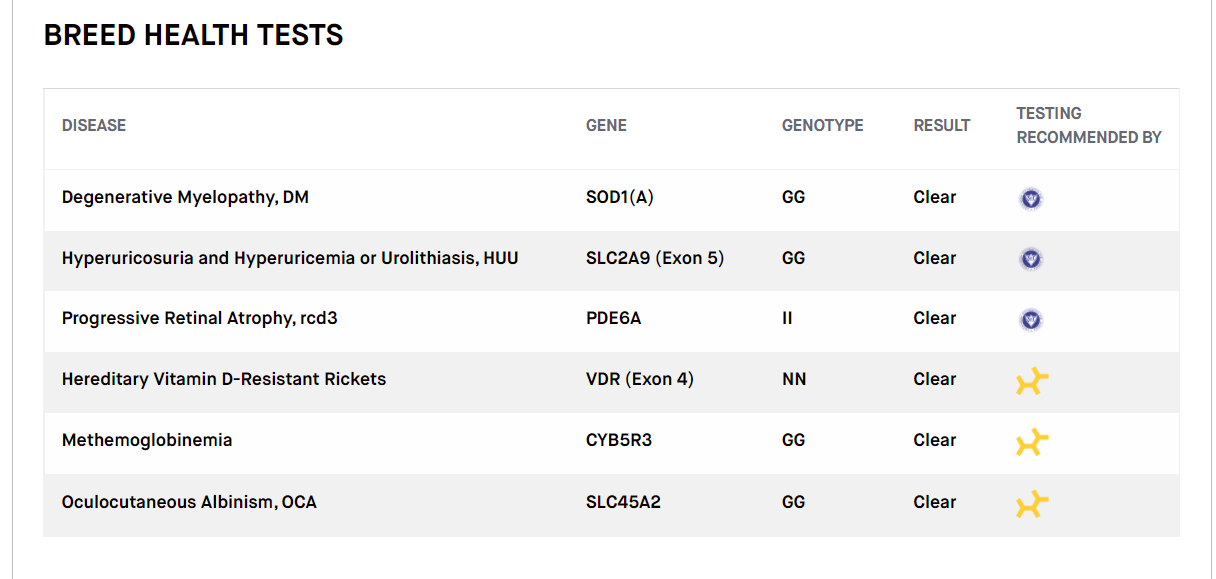Select the GENOTYPE column header
Image resolution: width=1216 pixels, height=579 pixels.
coord(822,125)
